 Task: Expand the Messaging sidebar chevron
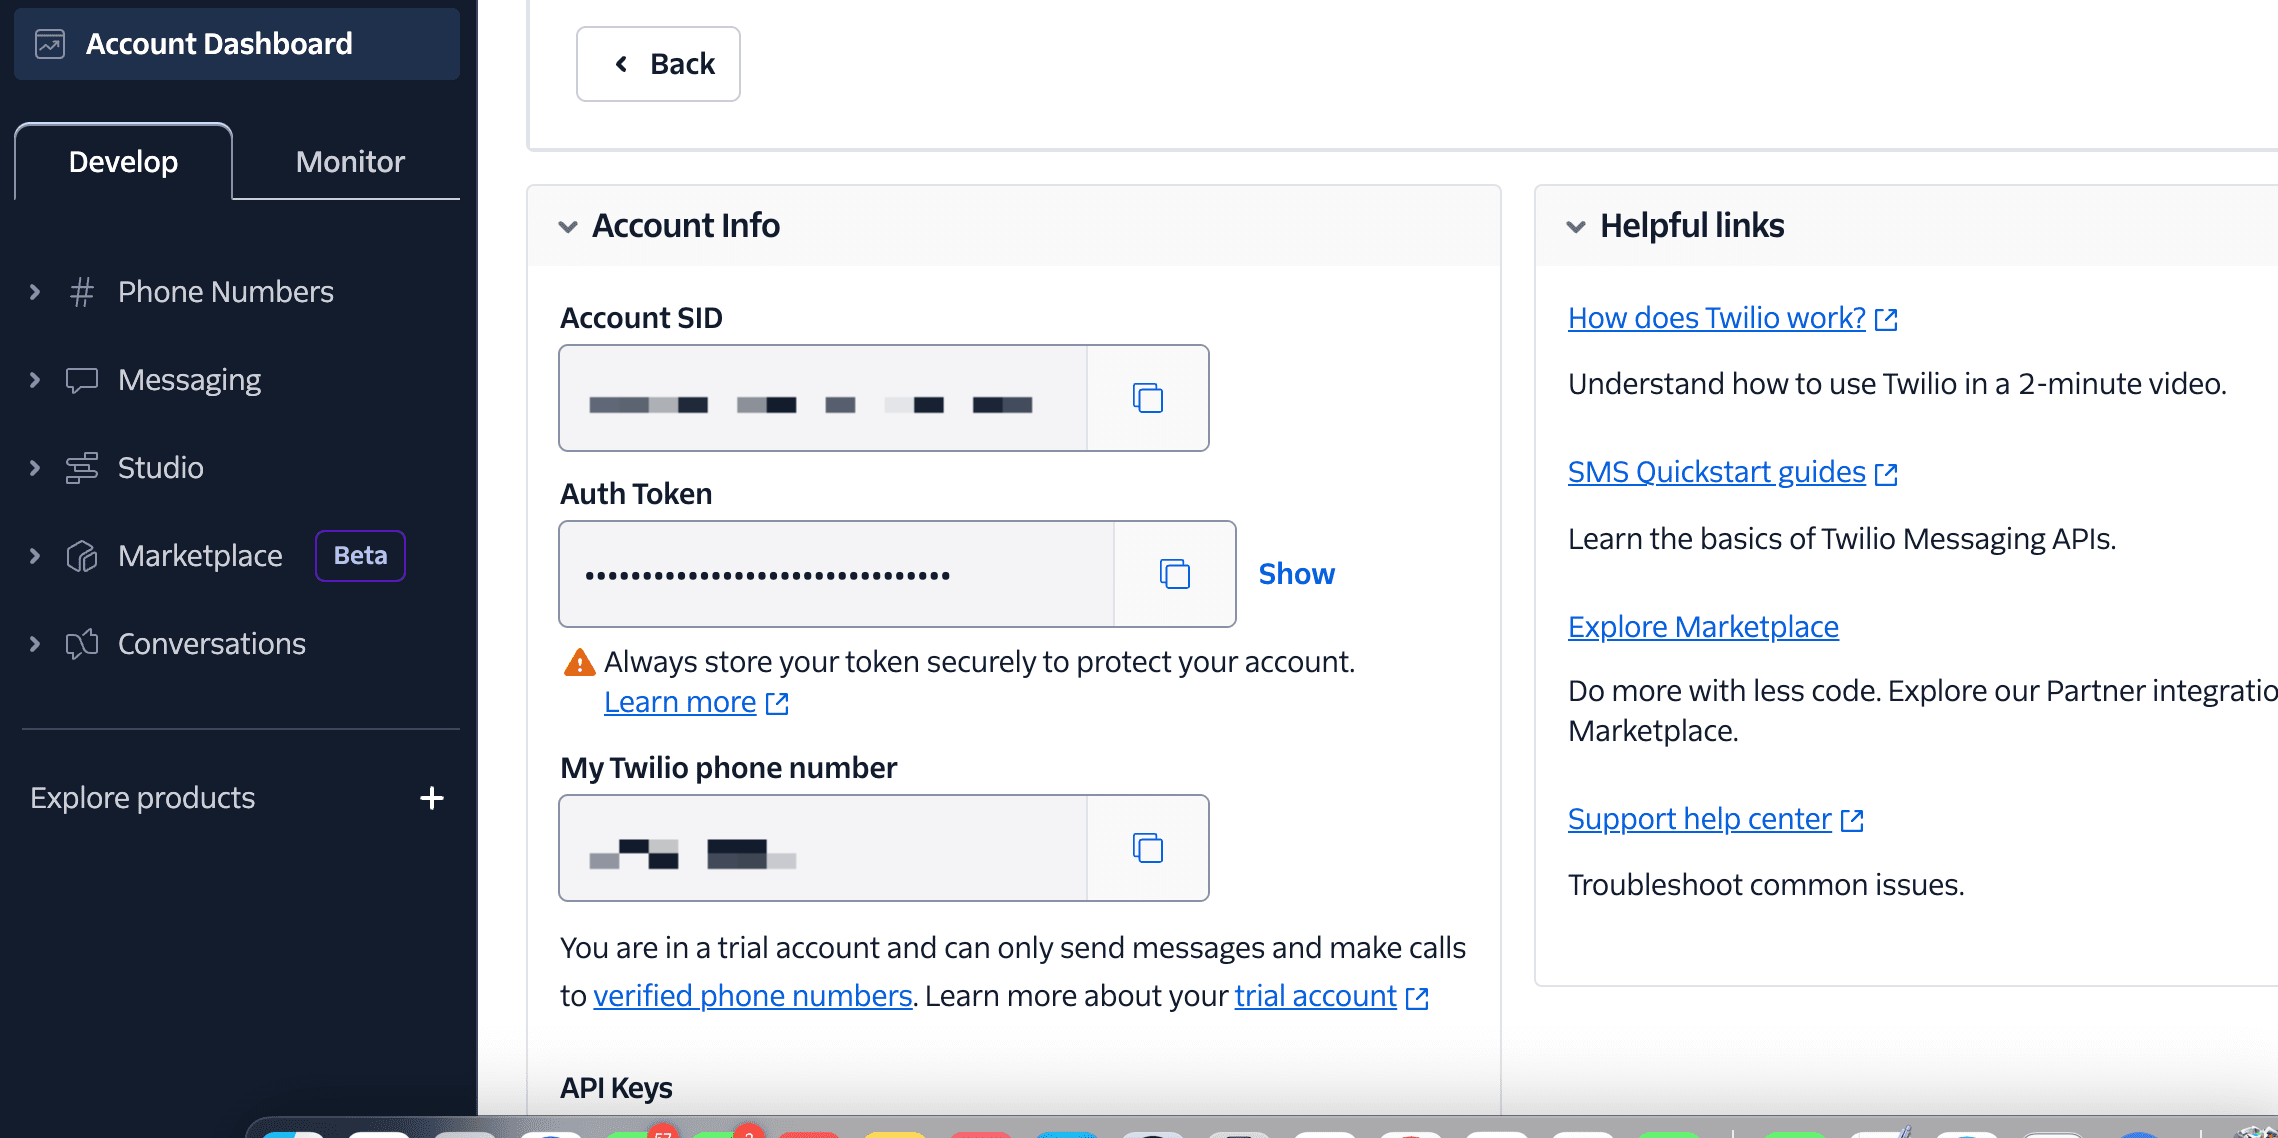pos(35,380)
